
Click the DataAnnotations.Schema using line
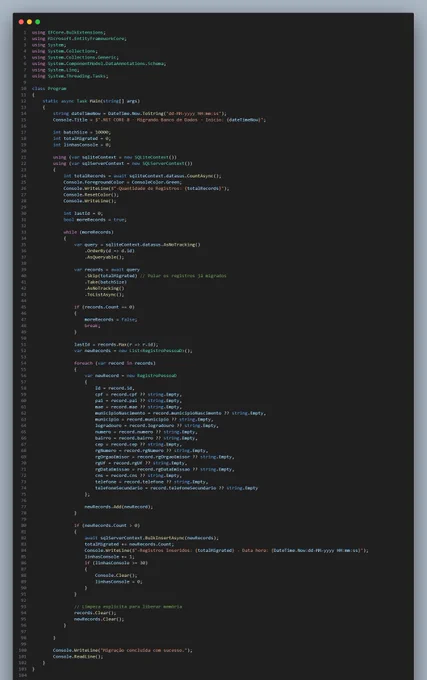click(99, 63)
